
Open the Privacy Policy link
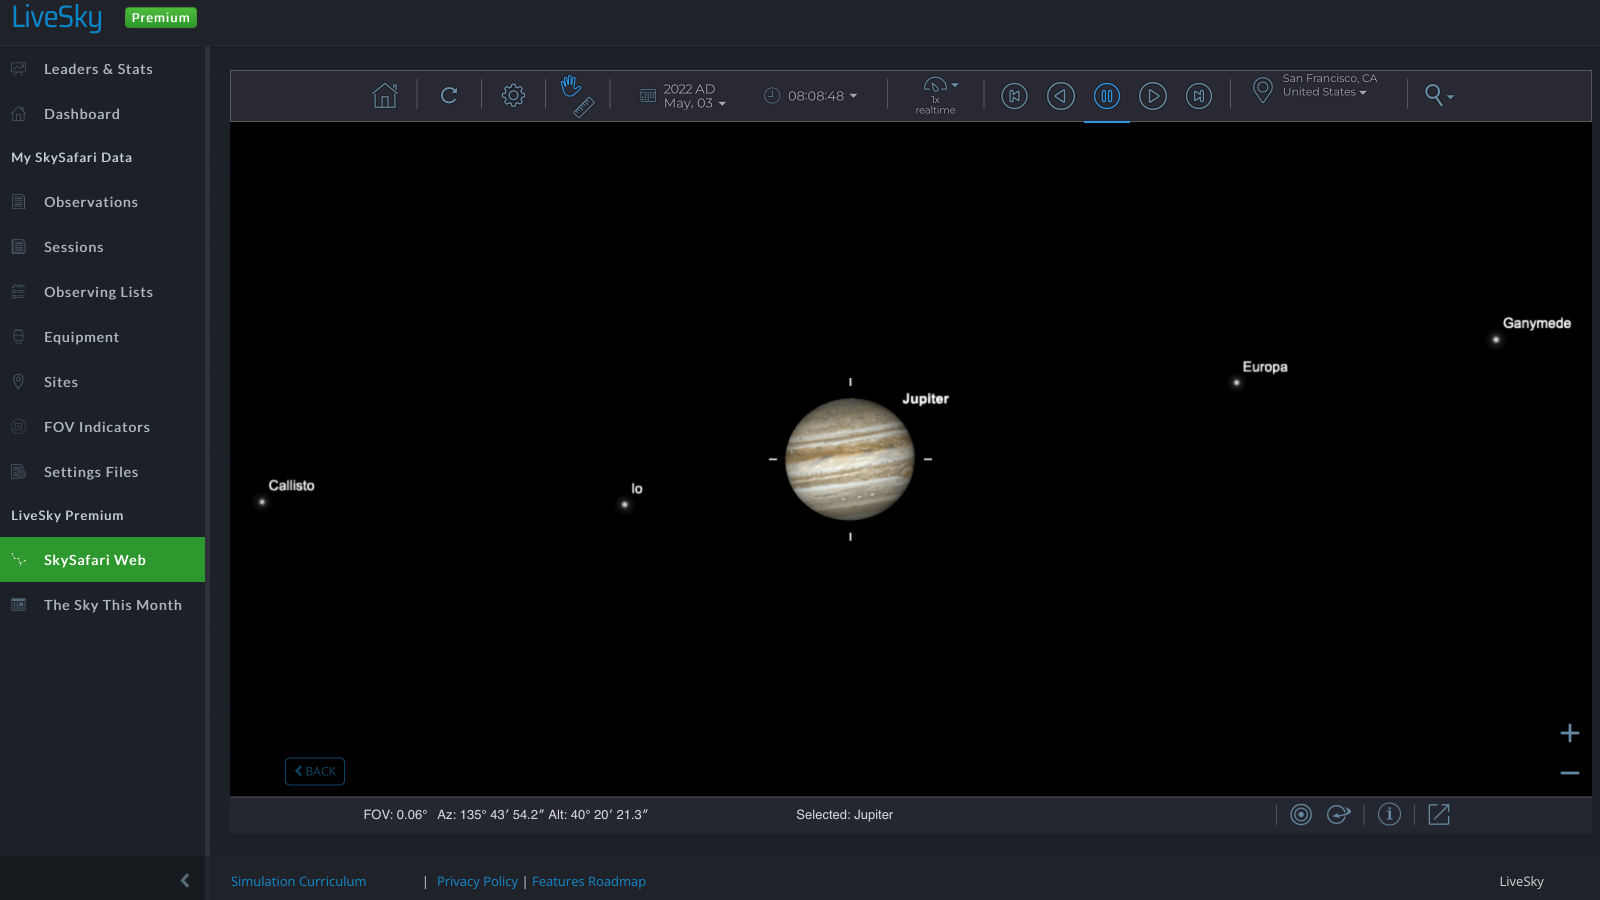tap(477, 881)
